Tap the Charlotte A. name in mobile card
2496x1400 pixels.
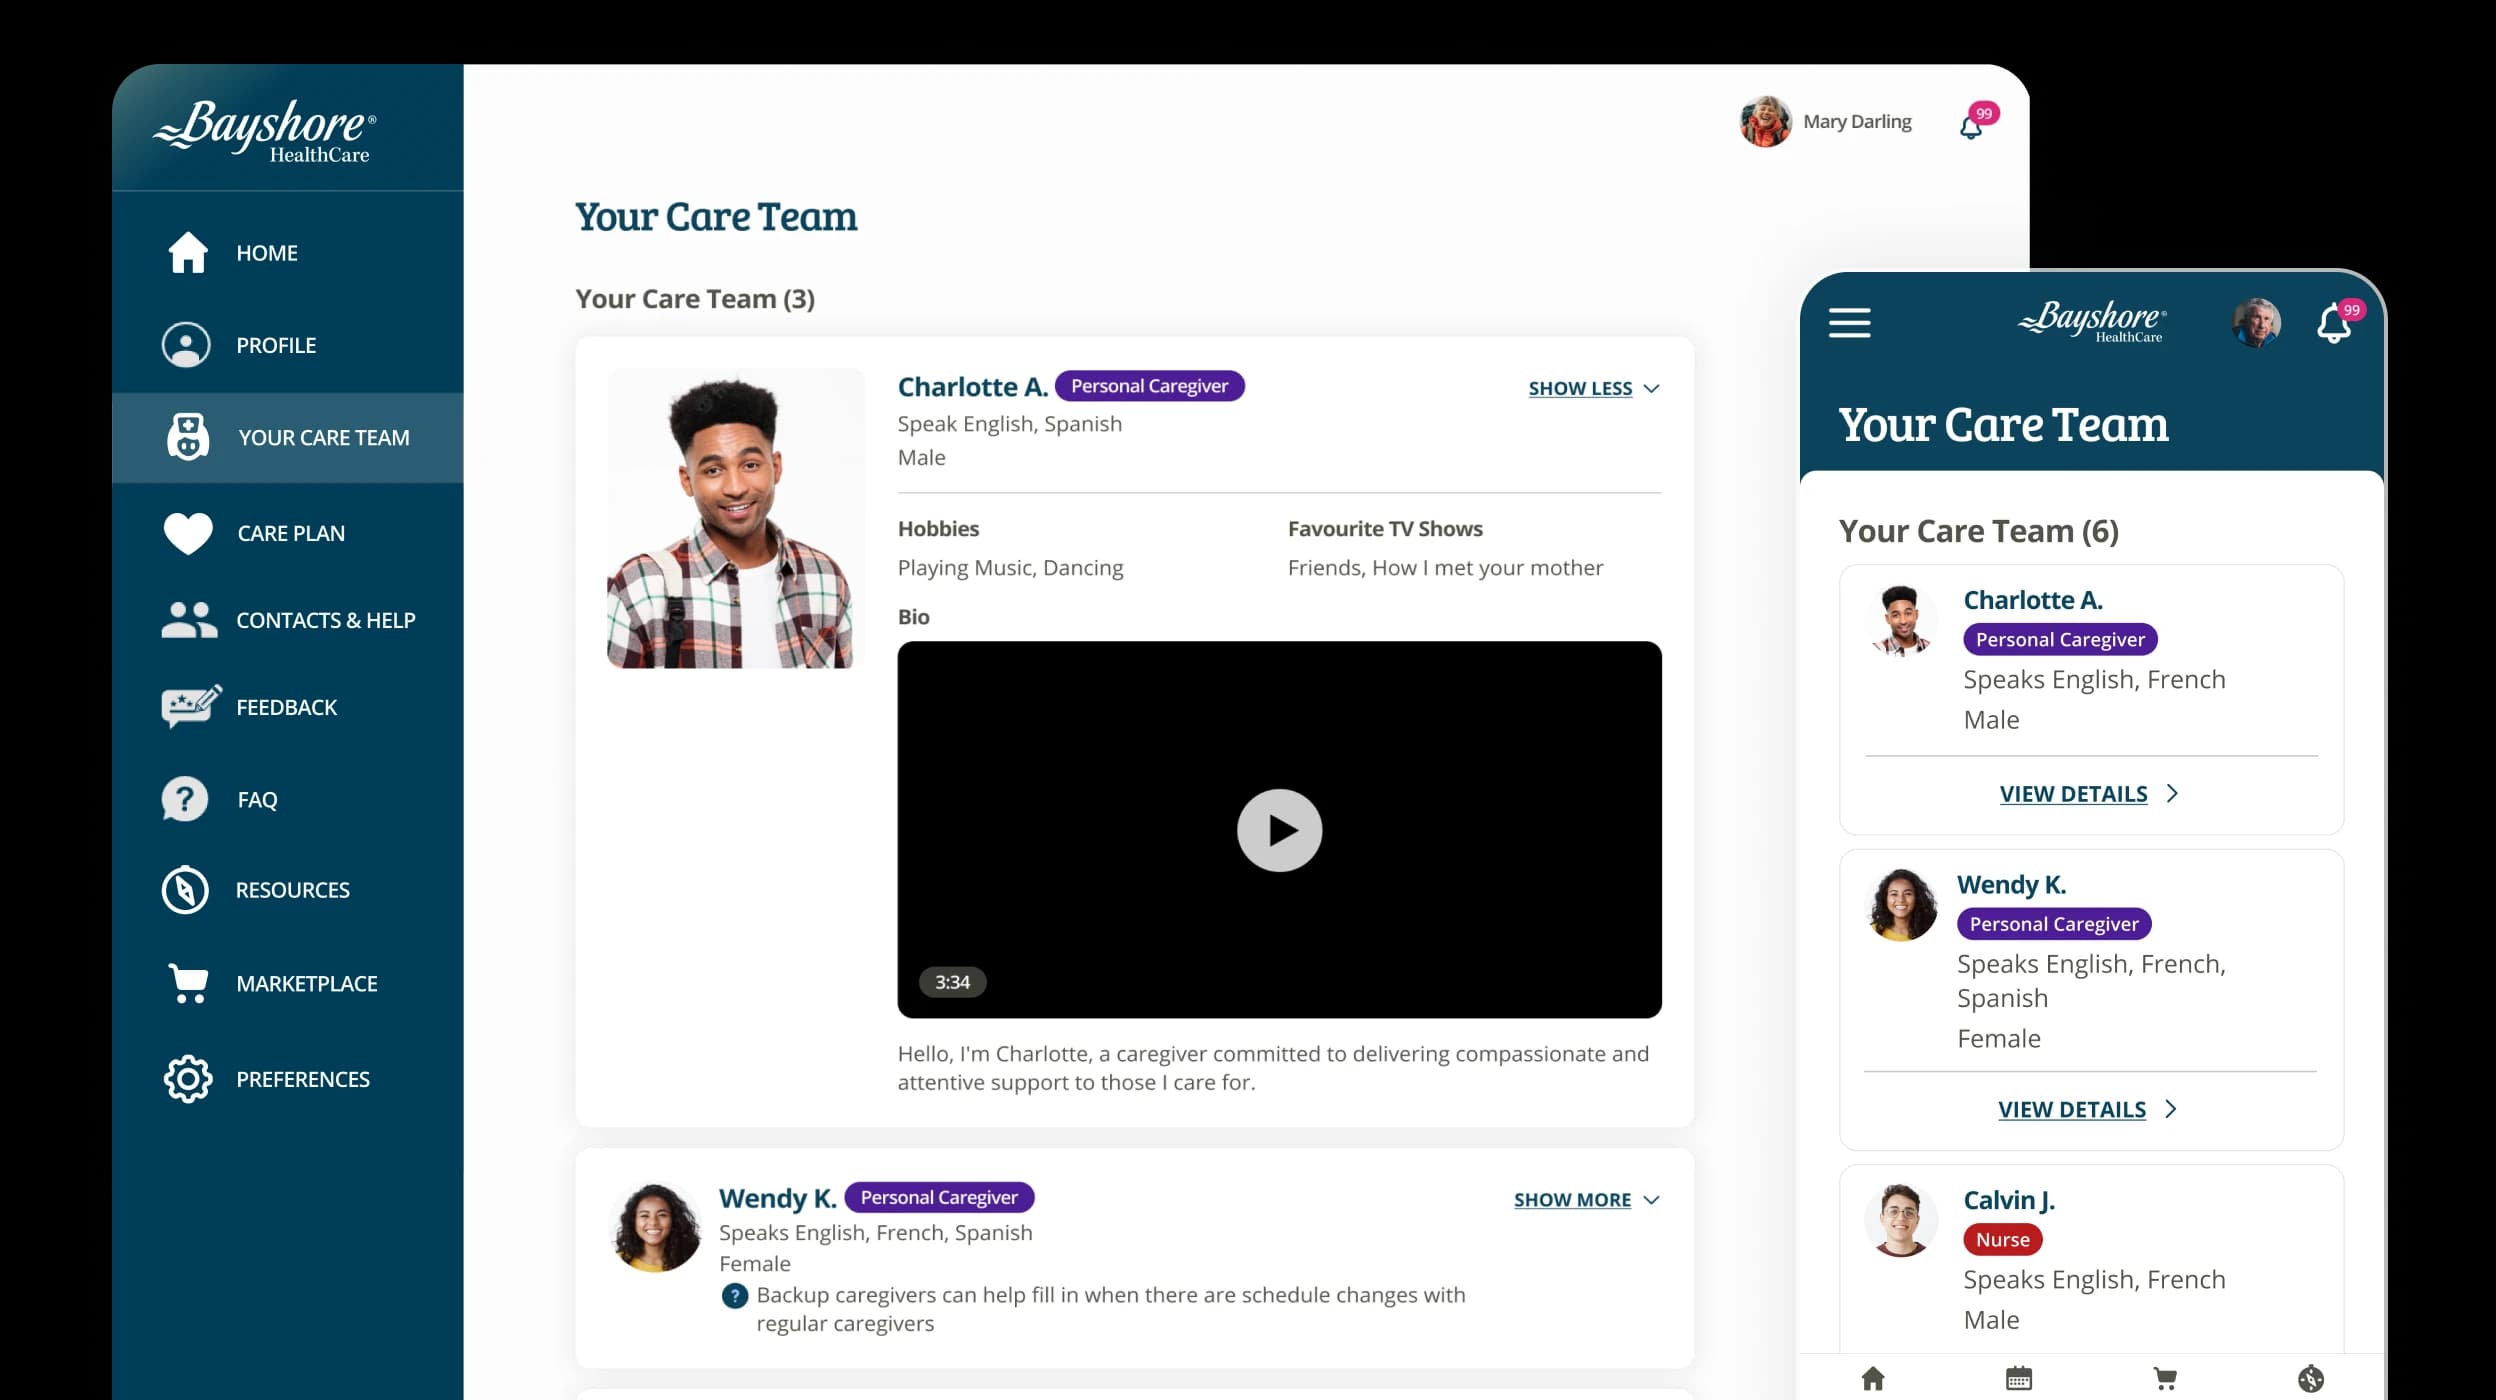[2033, 600]
